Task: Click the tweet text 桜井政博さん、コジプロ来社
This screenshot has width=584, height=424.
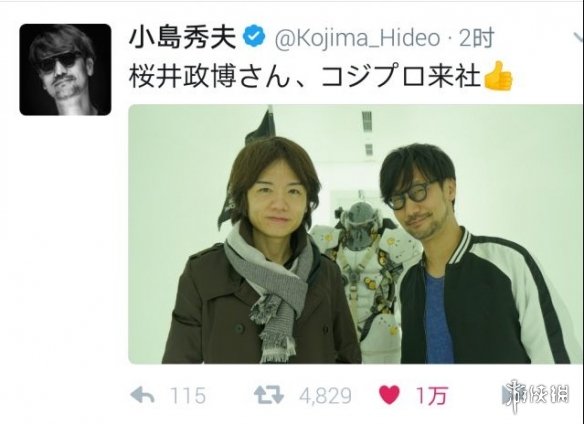Action: (304, 77)
